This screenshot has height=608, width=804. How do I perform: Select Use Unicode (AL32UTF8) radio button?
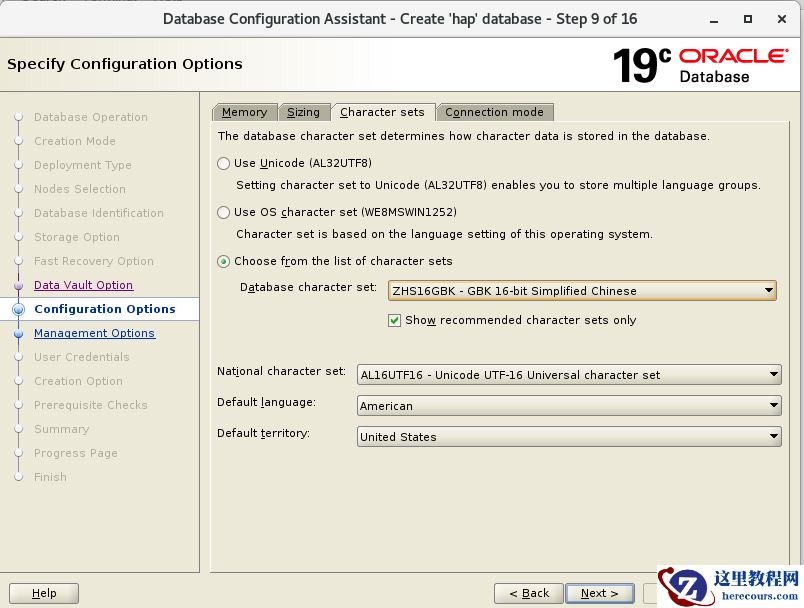(x=223, y=164)
